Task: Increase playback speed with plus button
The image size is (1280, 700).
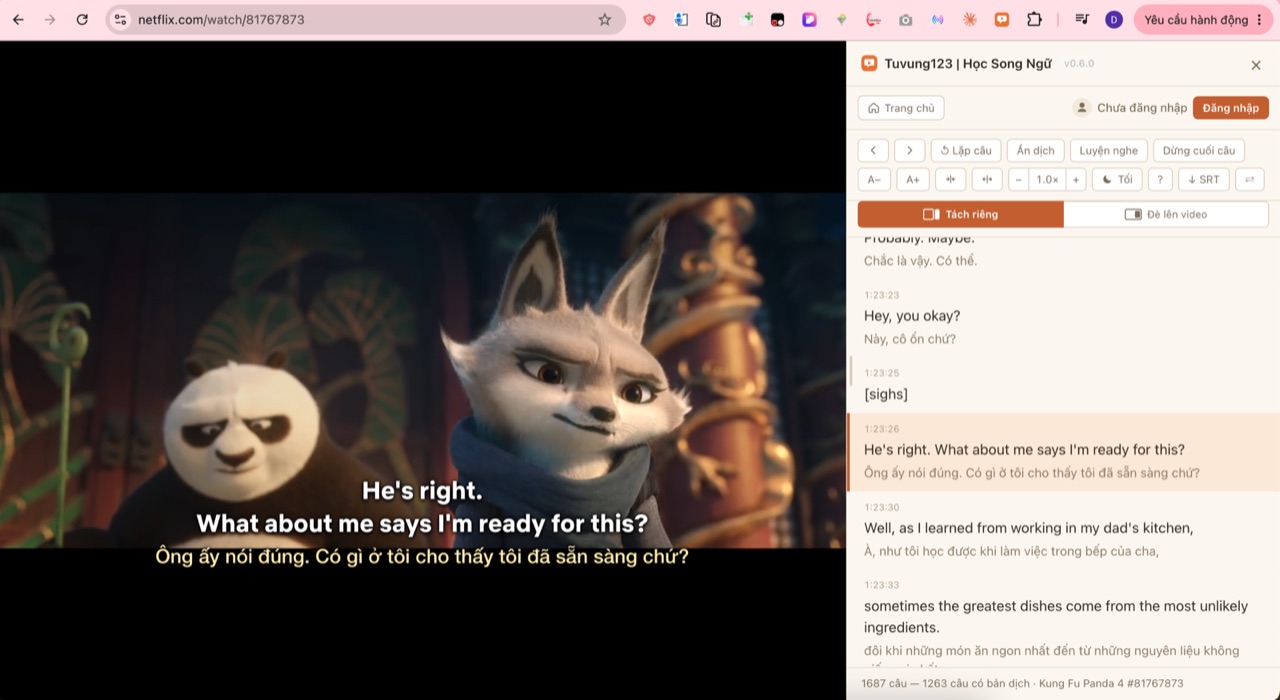Action: coord(1076,179)
